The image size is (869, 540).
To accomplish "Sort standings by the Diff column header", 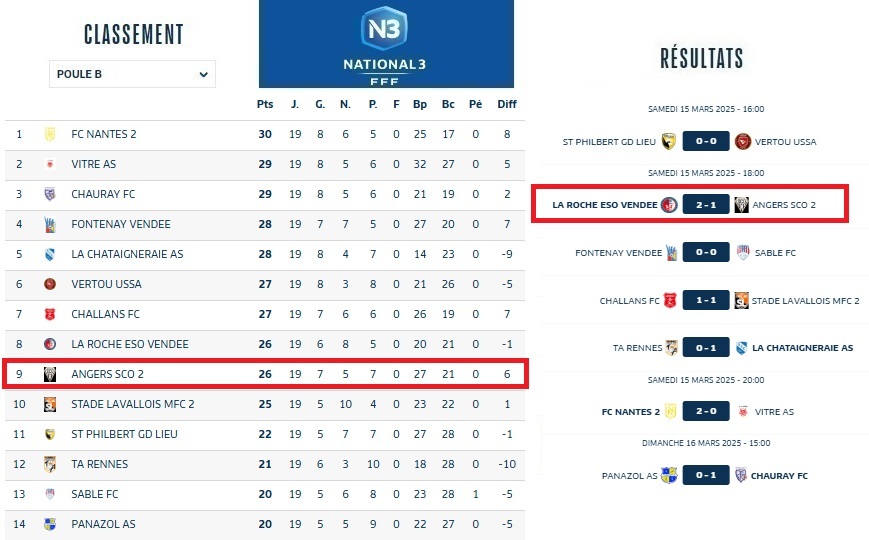I will click(507, 104).
